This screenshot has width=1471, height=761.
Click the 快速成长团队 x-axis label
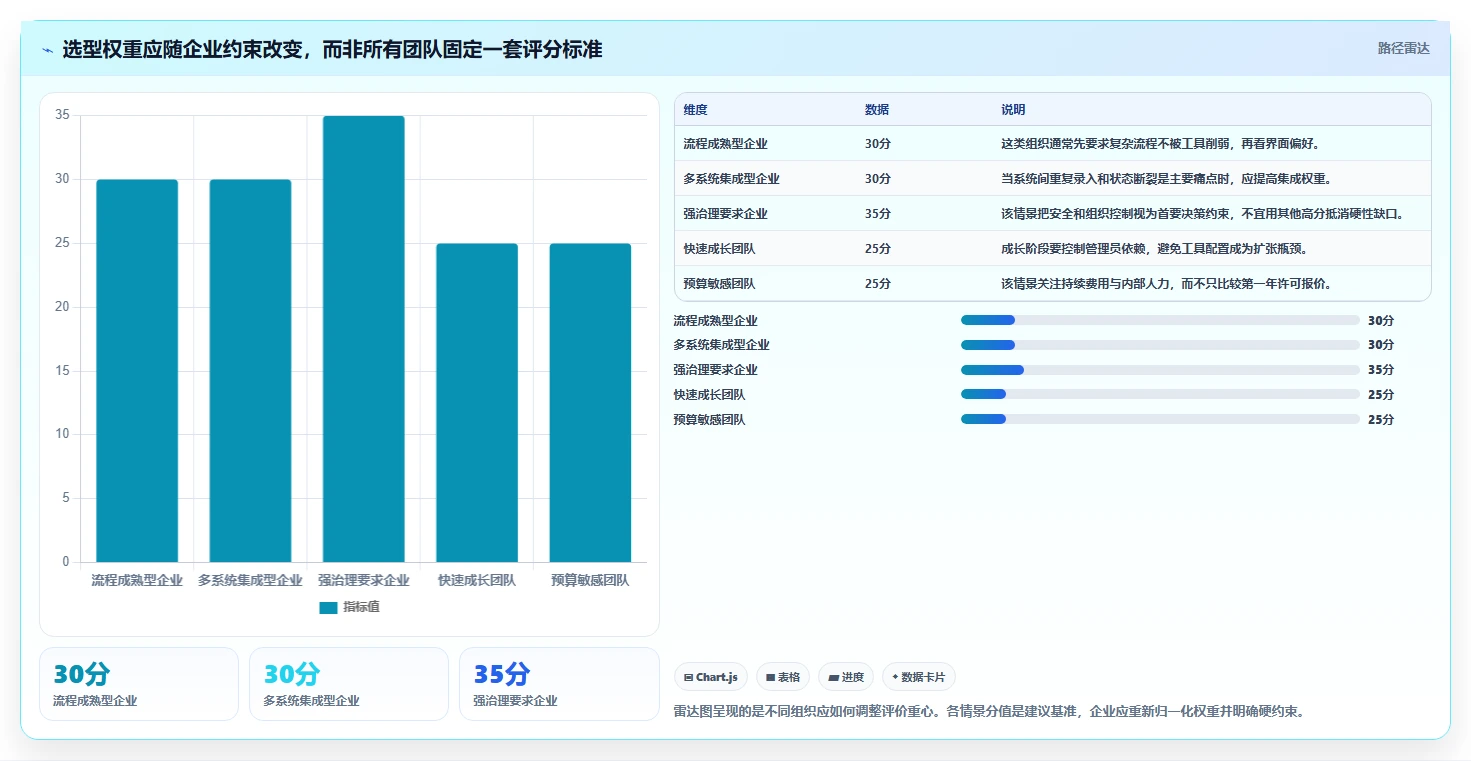click(x=477, y=580)
